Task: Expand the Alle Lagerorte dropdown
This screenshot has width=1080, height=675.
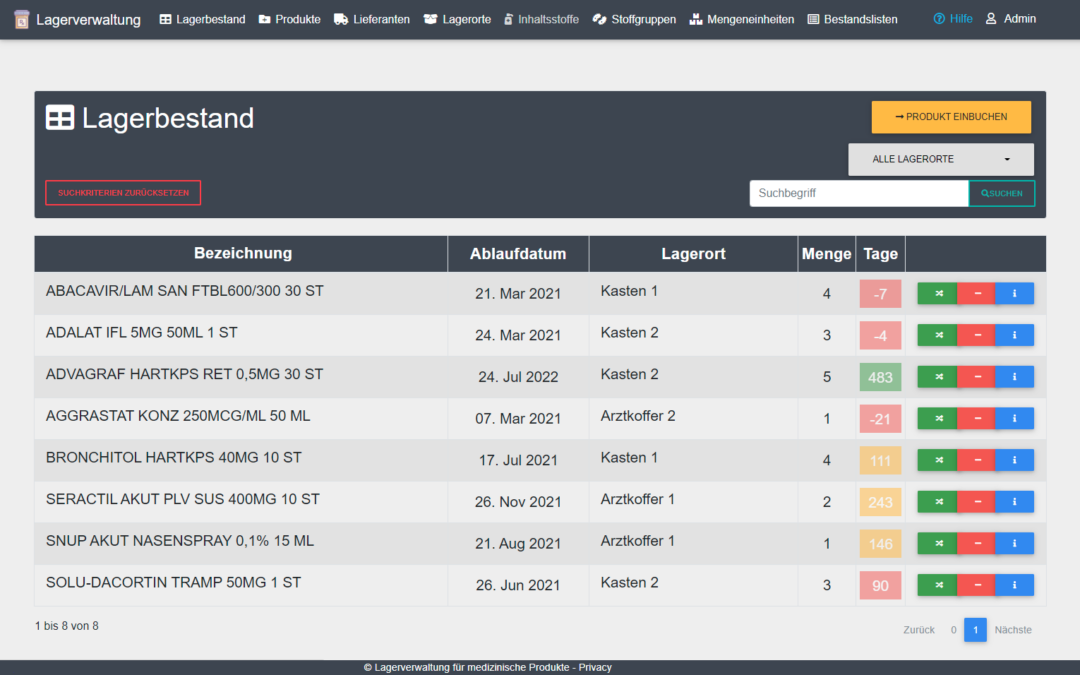Action: click(x=941, y=159)
